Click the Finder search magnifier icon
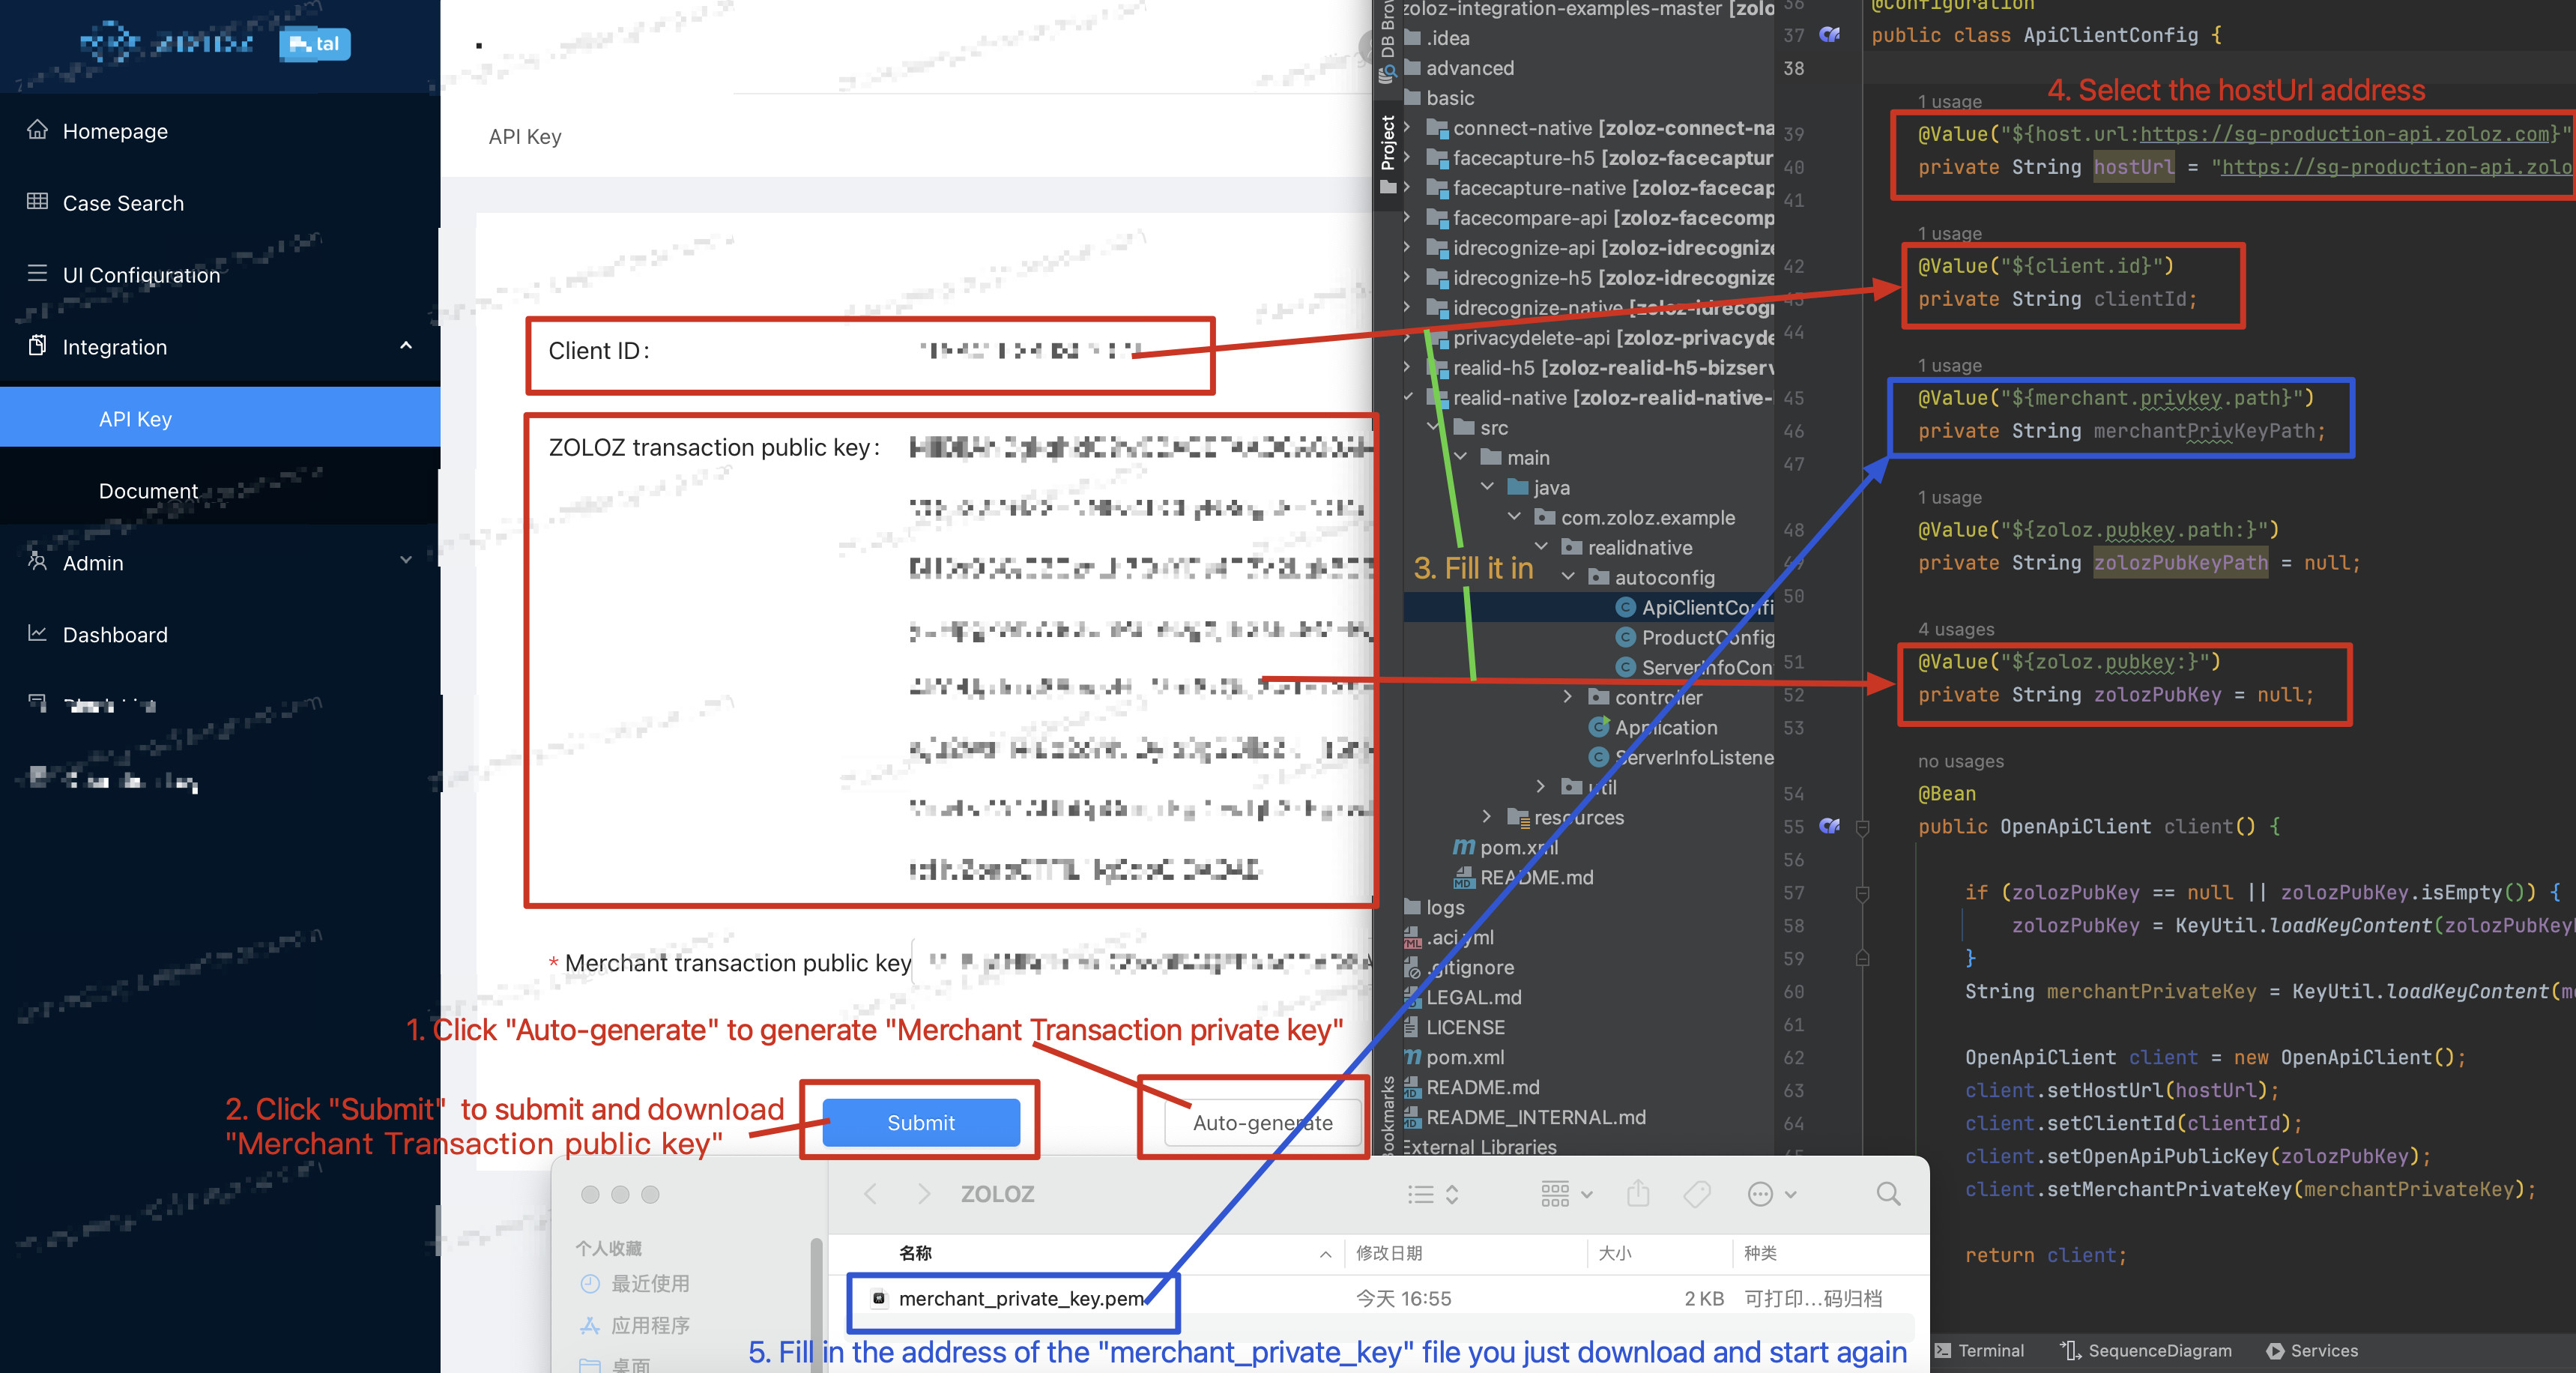The height and width of the screenshot is (1373, 2576). pos(1888,1194)
